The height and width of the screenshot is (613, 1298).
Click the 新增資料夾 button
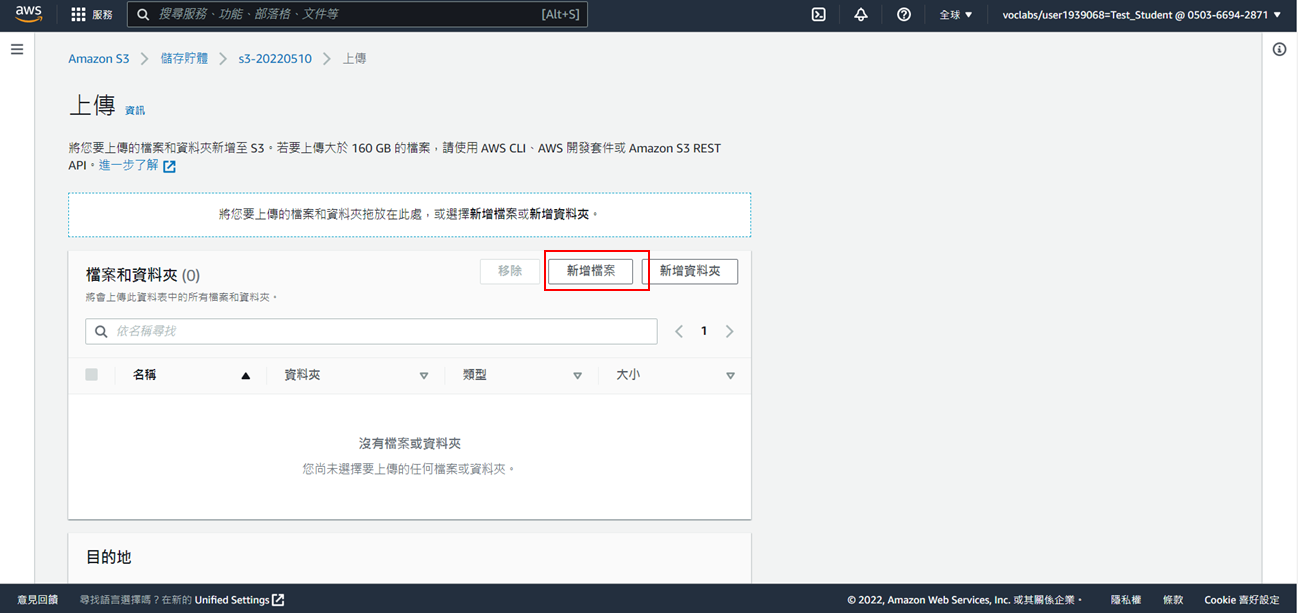point(690,271)
